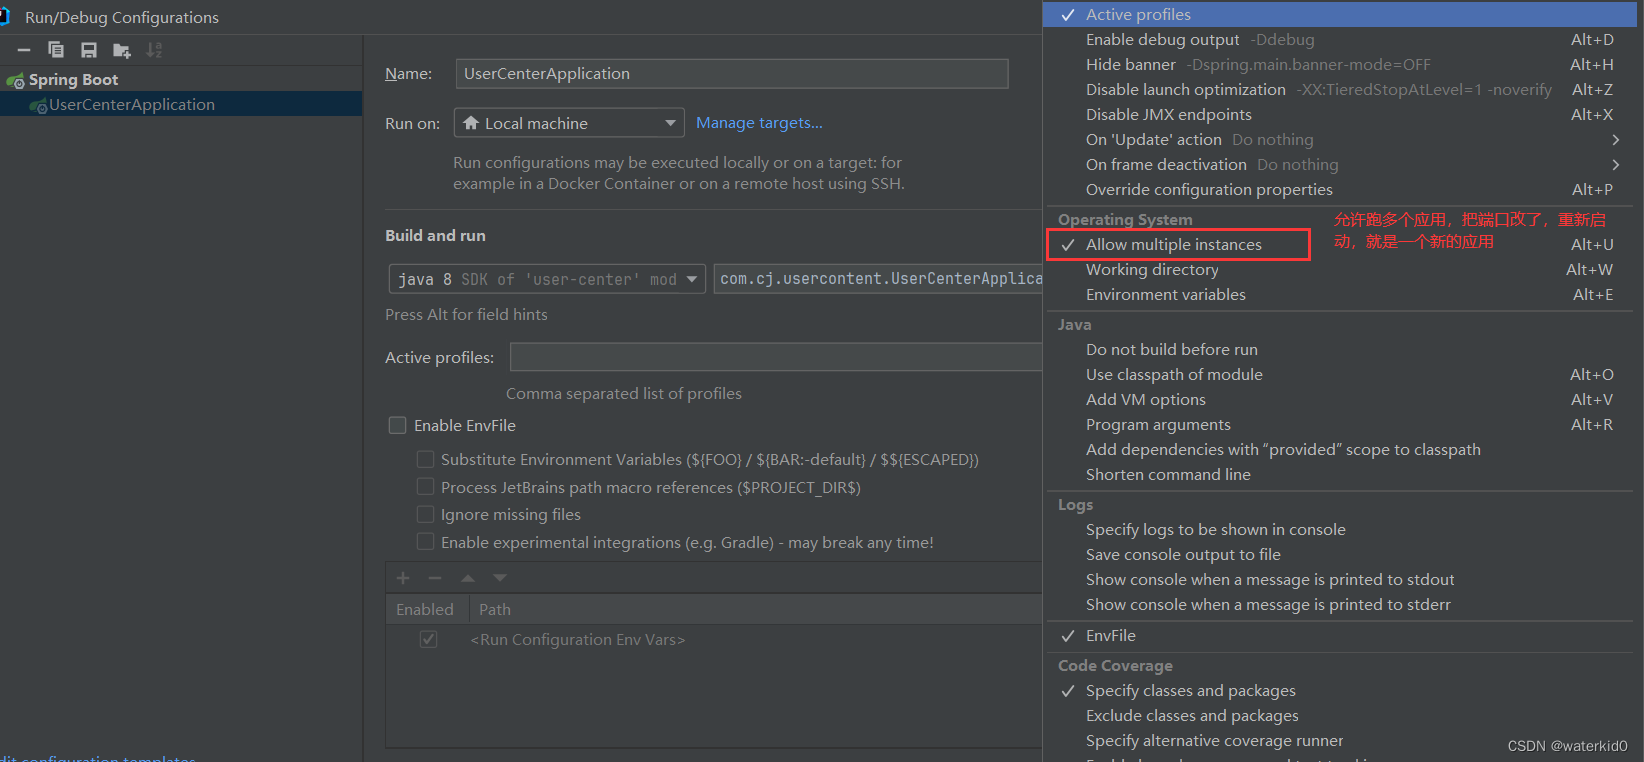Save configuration with the disk icon
The height and width of the screenshot is (762, 1644).
point(89,50)
